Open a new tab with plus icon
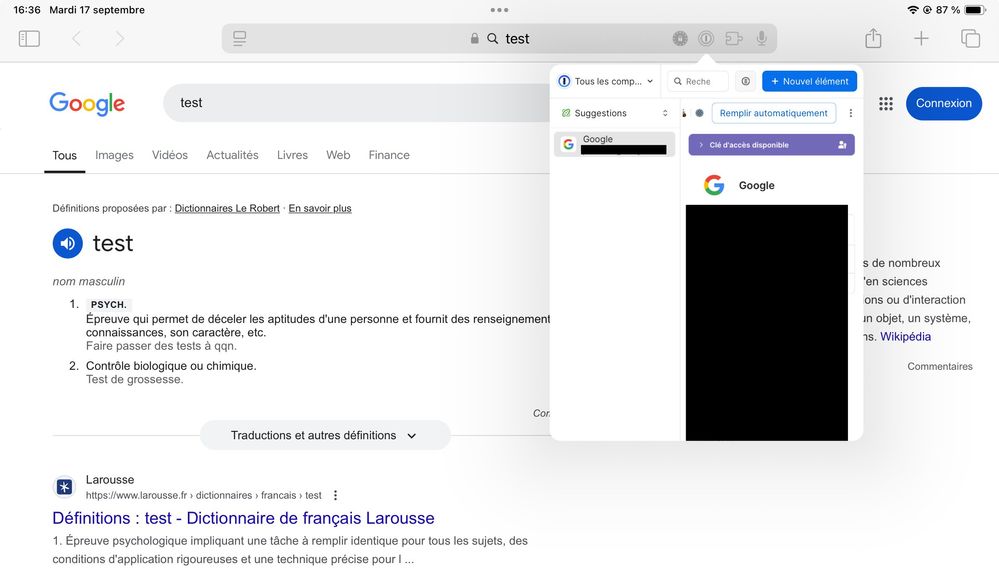The height and width of the screenshot is (571, 999). [x=921, y=39]
